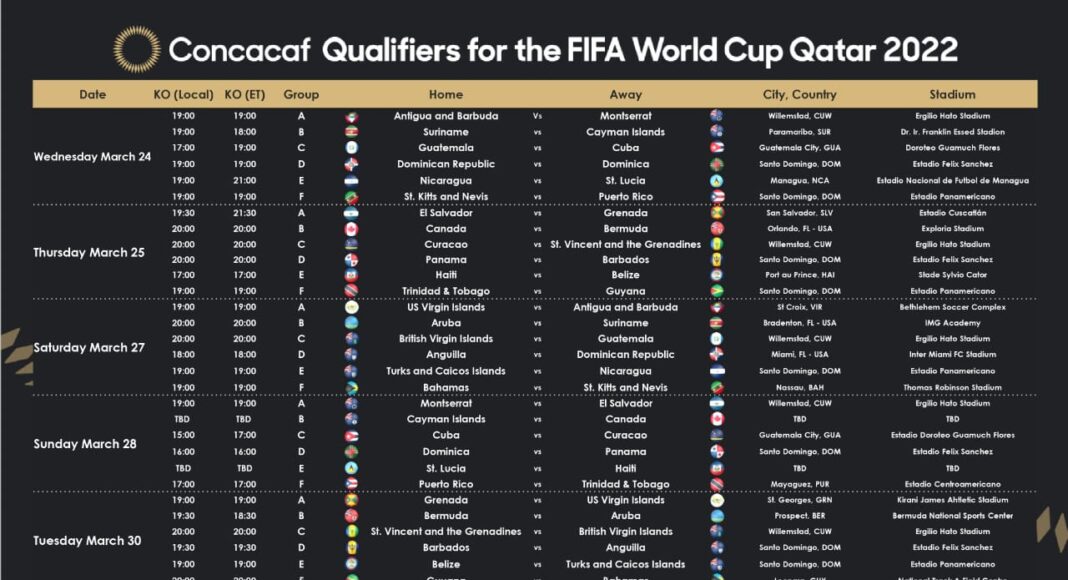Click the Concacaf circular logo

coord(136,49)
